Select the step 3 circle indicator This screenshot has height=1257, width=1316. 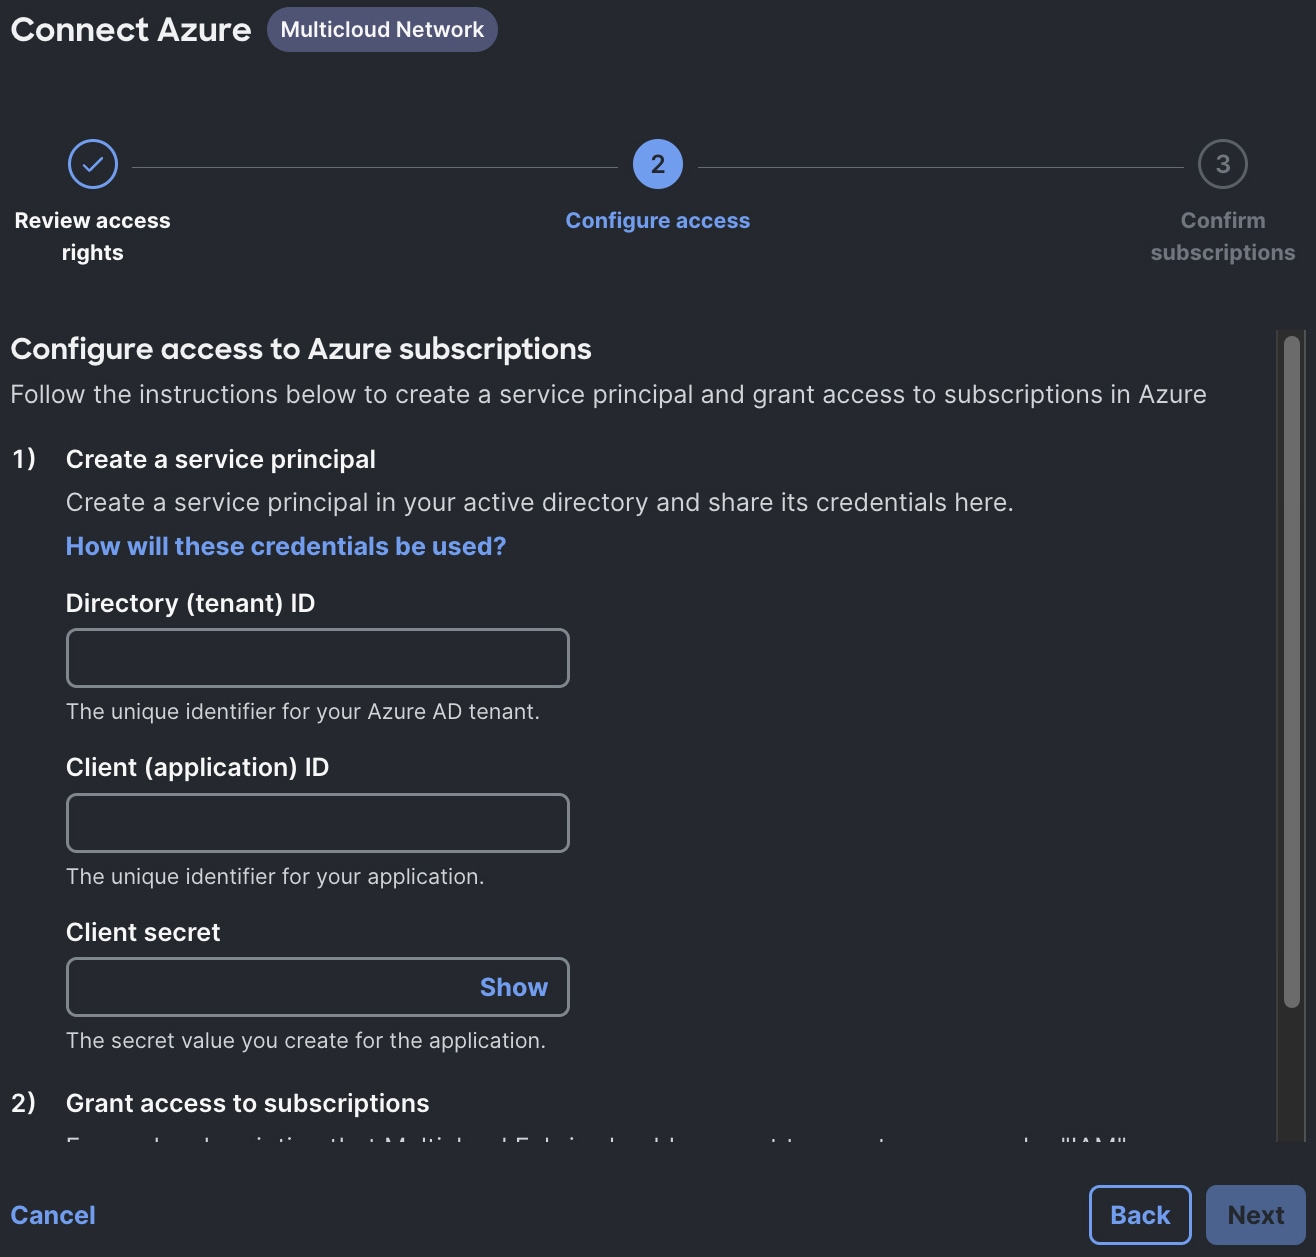[1223, 164]
